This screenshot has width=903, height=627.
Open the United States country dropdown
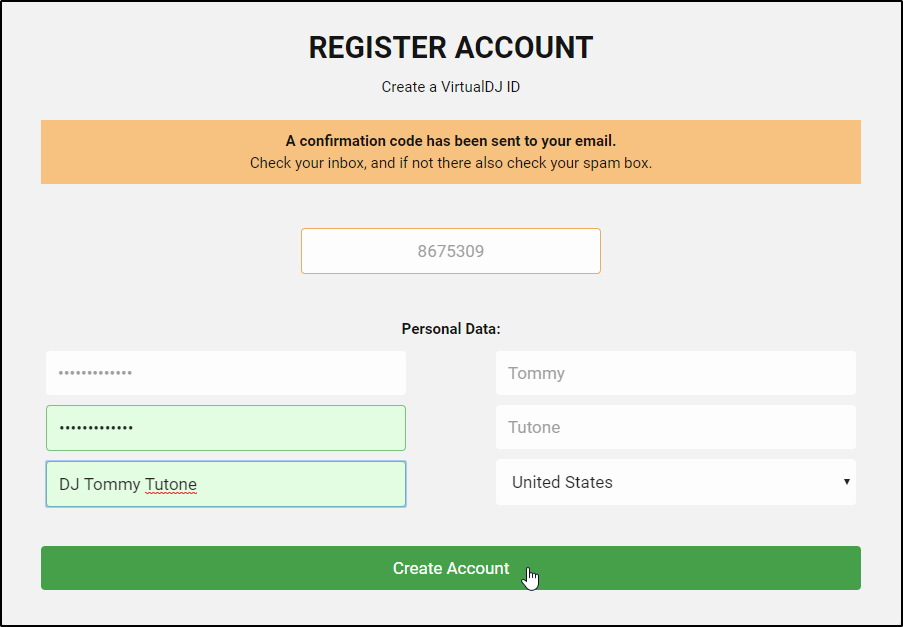coord(675,482)
